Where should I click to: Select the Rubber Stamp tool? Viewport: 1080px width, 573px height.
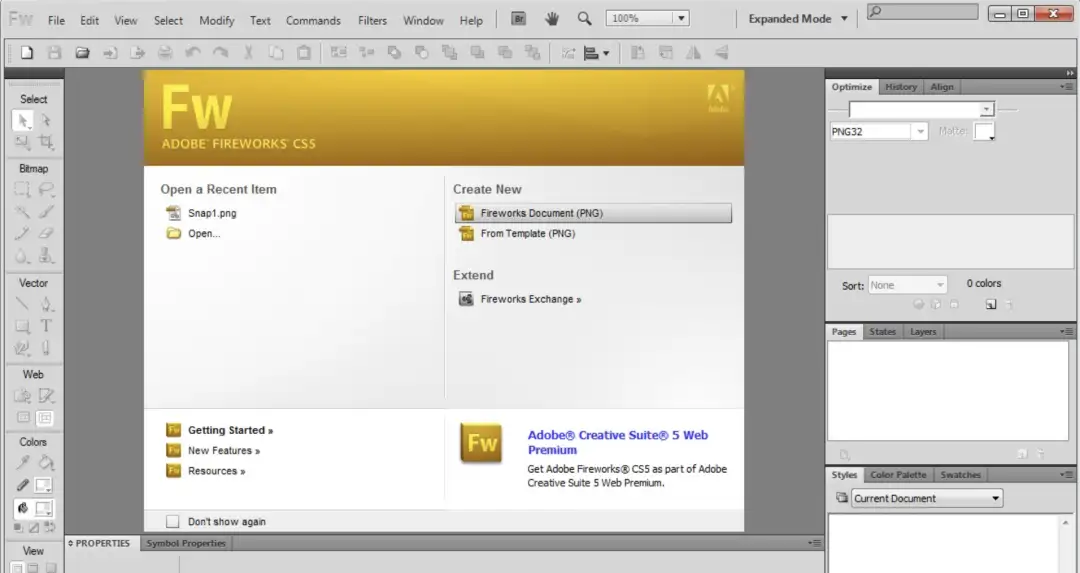click(x=45, y=256)
